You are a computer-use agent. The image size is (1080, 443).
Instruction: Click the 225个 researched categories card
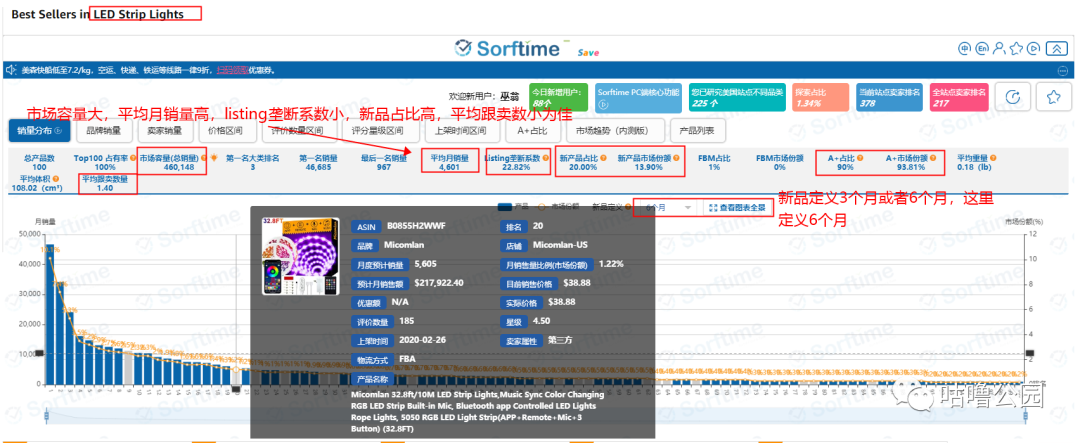[x=737, y=97]
